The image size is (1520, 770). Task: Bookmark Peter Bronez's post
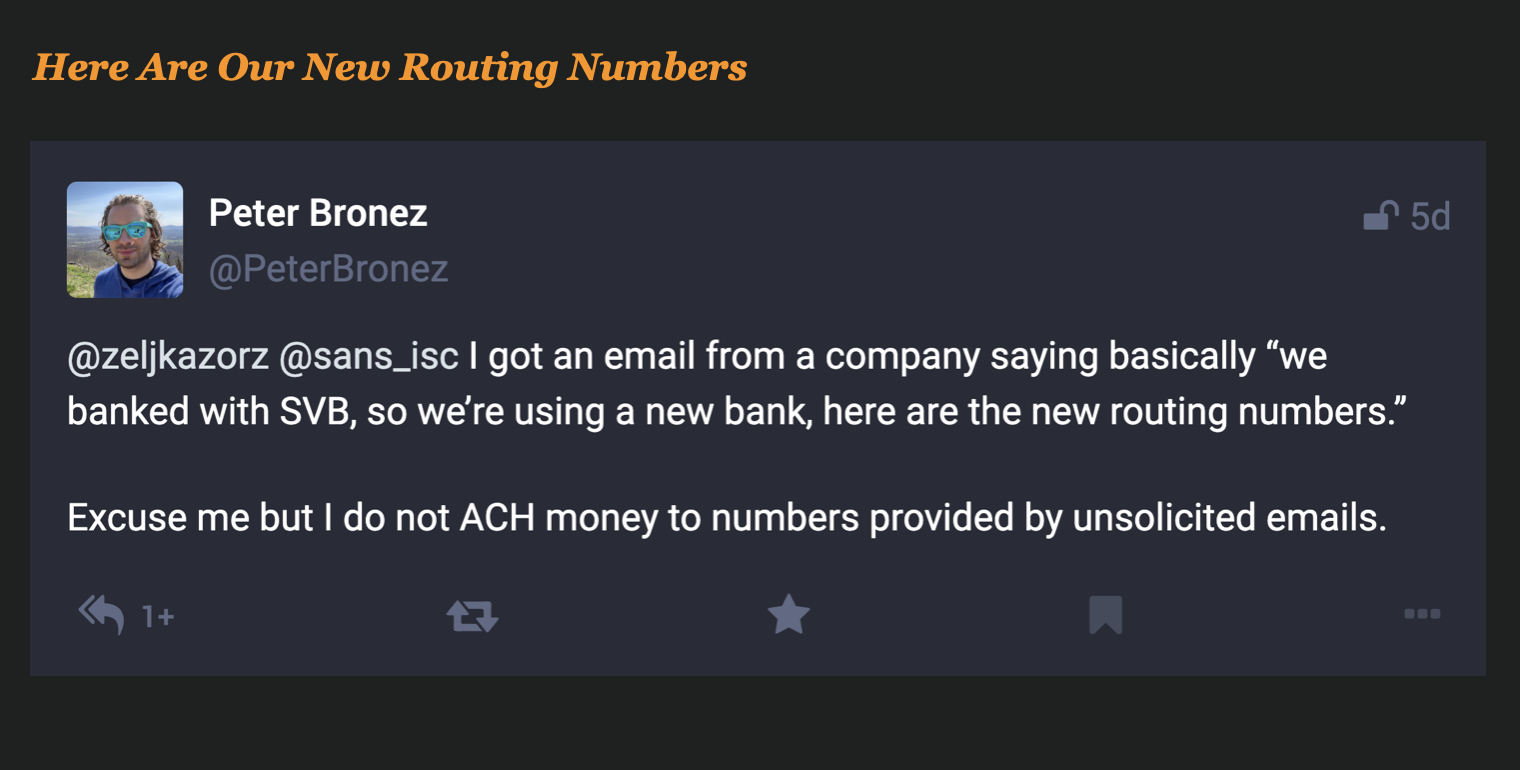tap(1105, 615)
